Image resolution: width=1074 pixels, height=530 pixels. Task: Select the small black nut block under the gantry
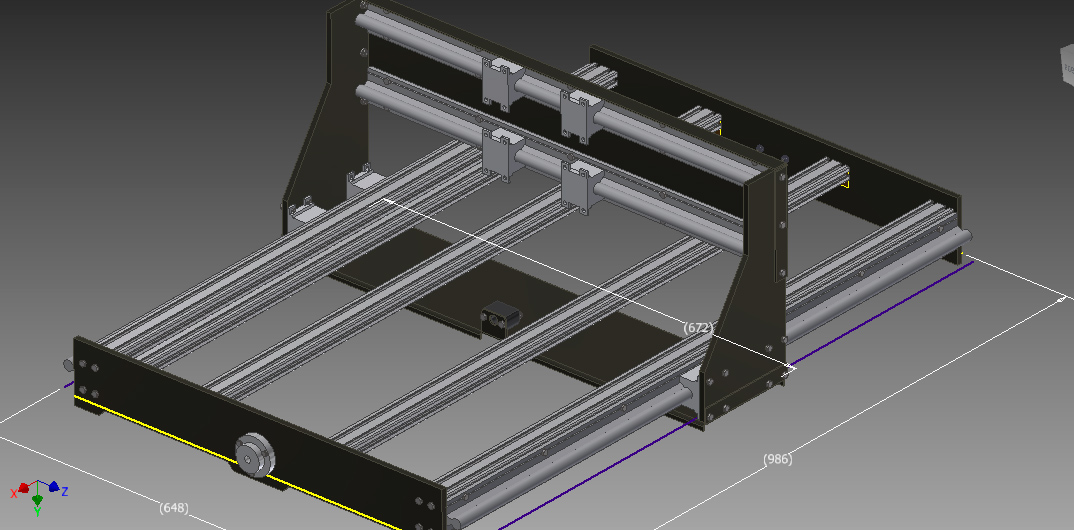pos(501,318)
